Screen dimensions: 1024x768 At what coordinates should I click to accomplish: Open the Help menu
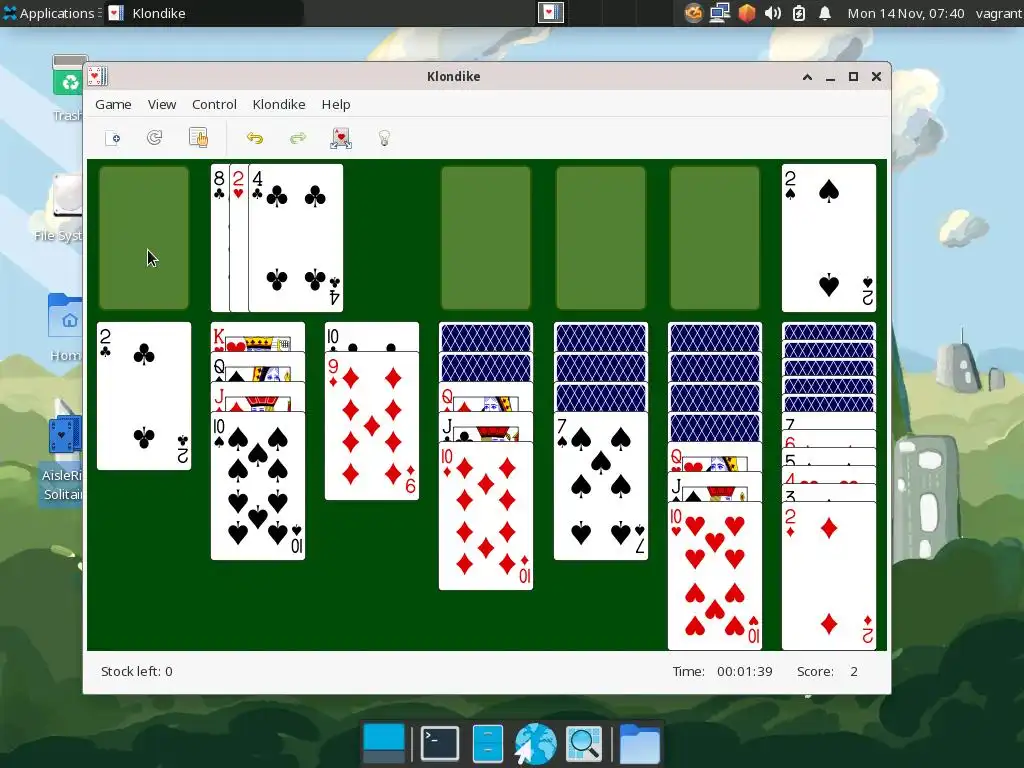coord(336,104)
